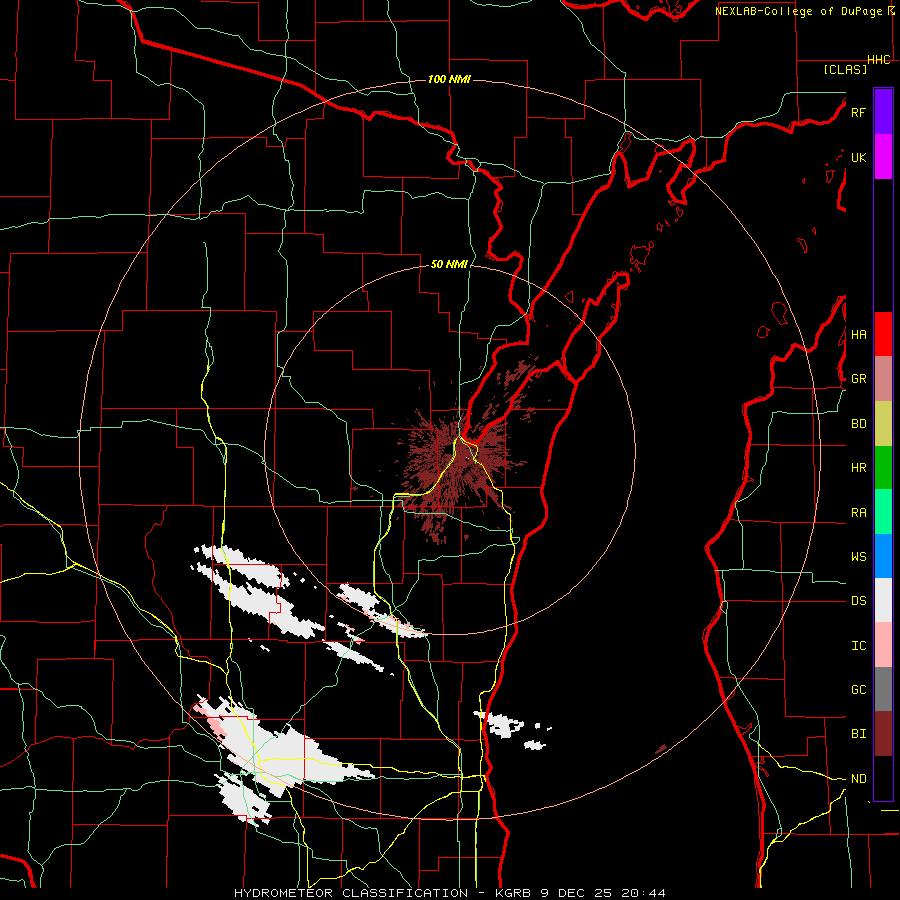Viewport: 900px width, 900px height.
Task: Click the HA red legend color swatch
Action: tap(883, 334)
